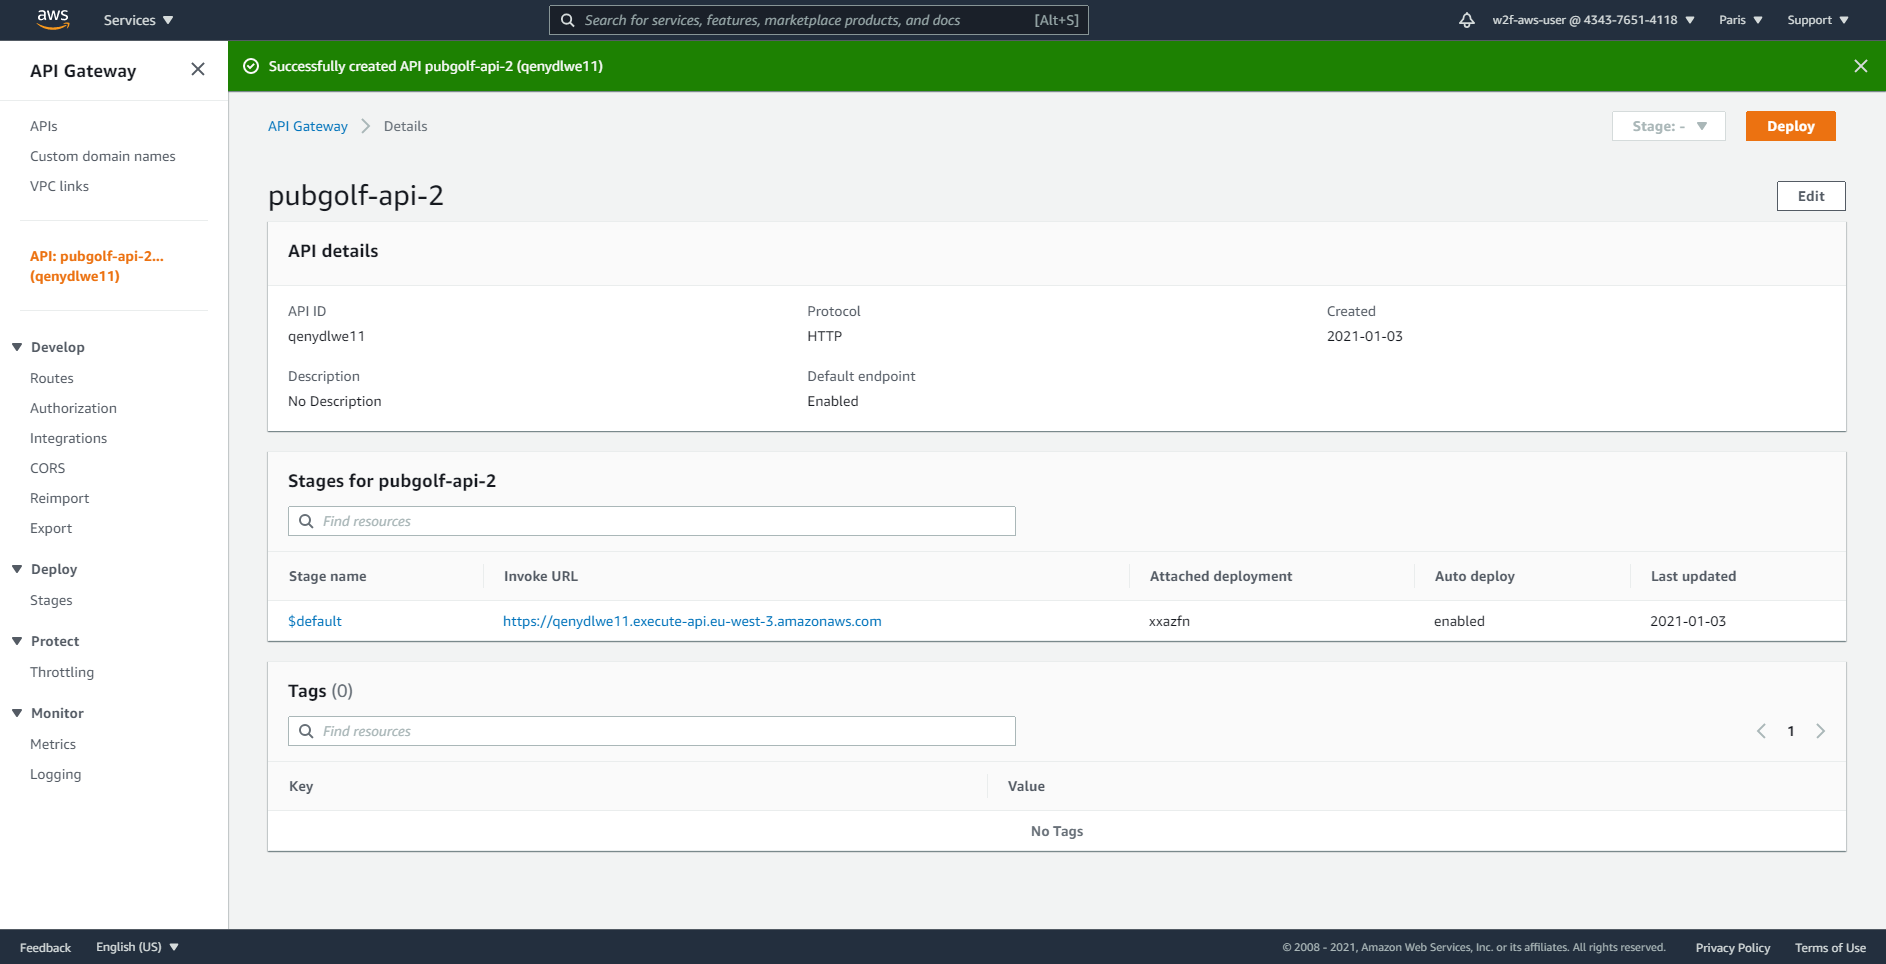Focus the top services search box
1886x964 pixels.
818,20
